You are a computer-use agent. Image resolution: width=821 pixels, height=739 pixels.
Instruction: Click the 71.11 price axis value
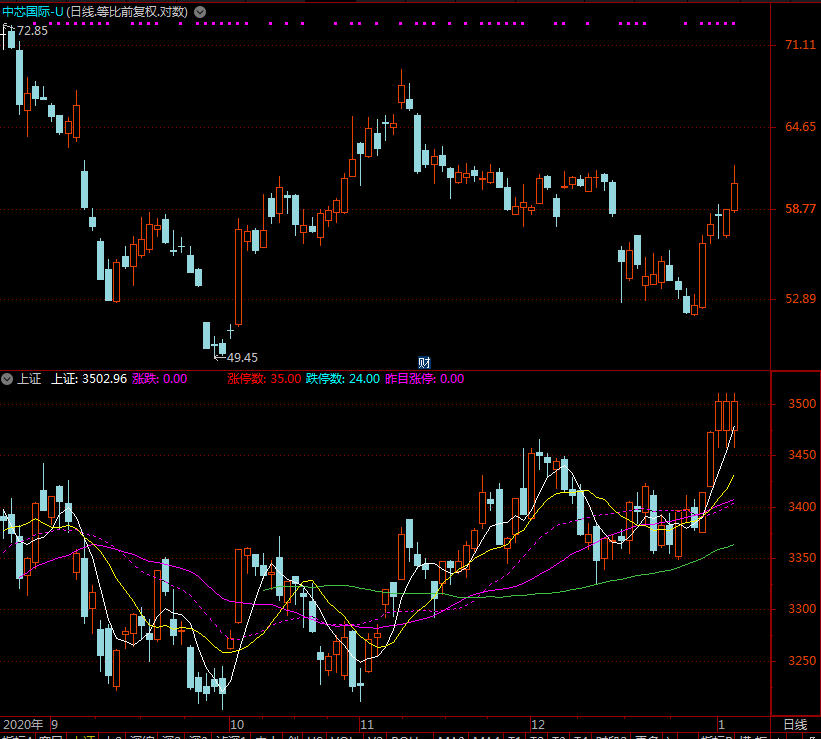800,45
